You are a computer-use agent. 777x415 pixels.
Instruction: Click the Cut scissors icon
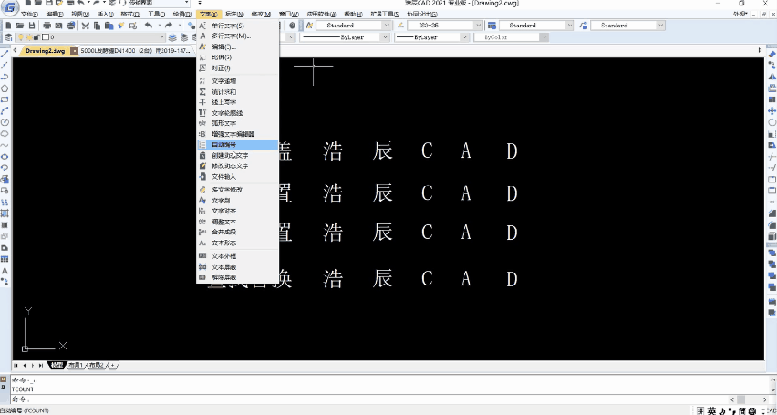[85, 25]
